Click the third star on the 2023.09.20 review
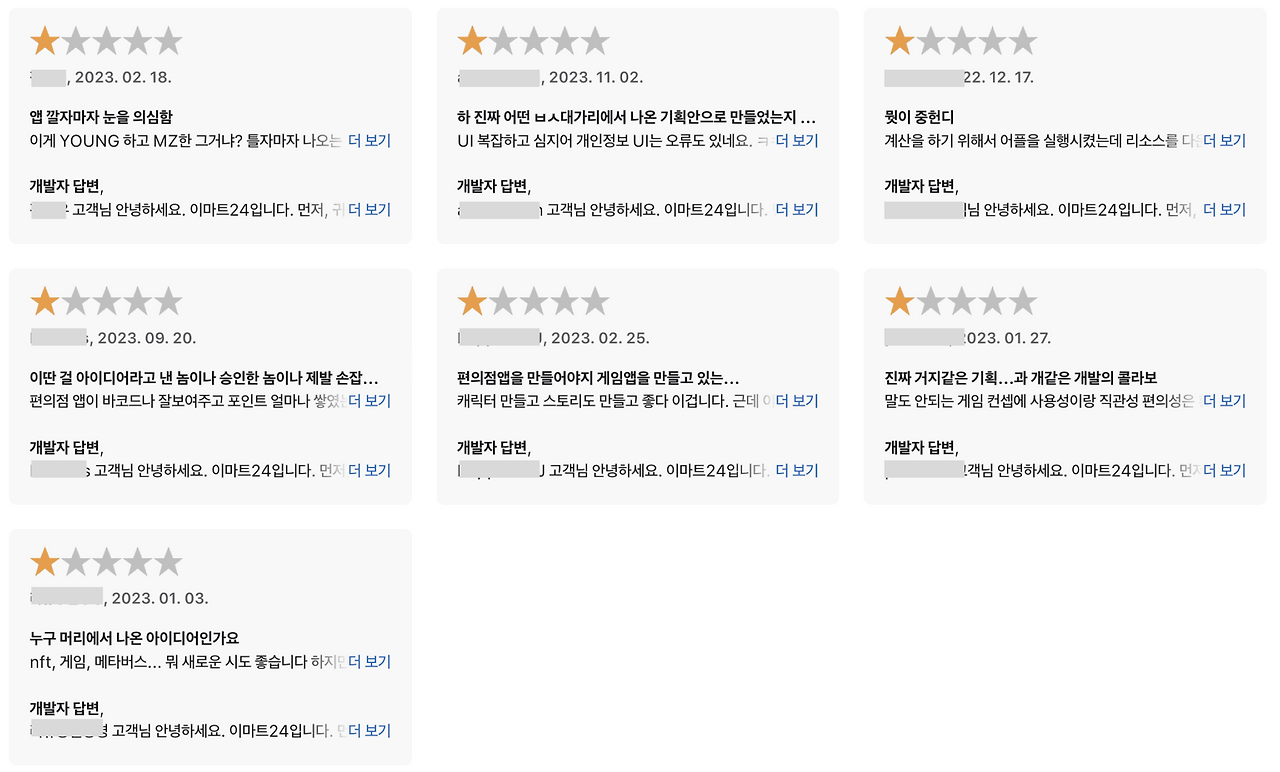This screenshot has height=772, width=1280. 106,299
